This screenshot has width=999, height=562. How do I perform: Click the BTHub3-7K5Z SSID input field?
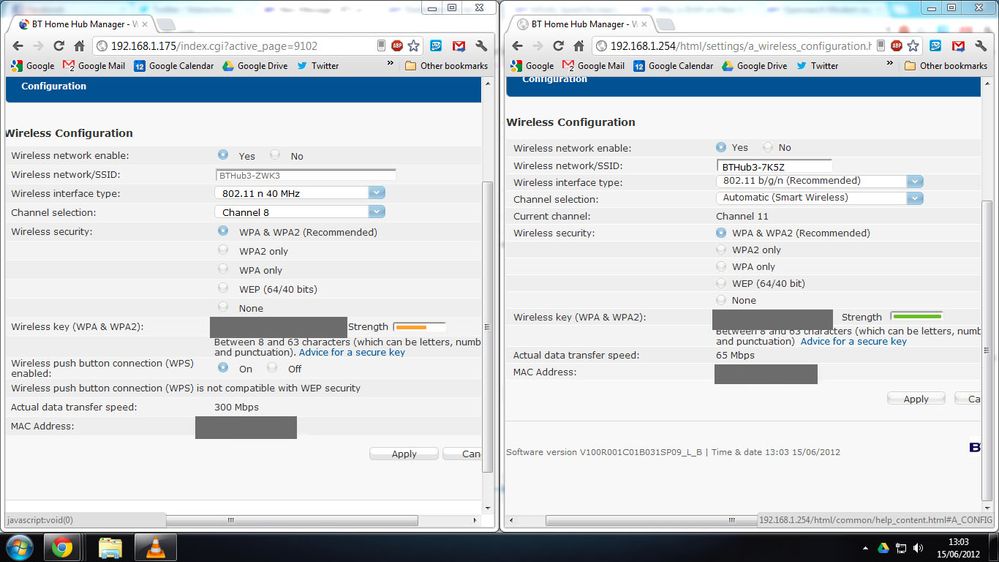[774, 166]
